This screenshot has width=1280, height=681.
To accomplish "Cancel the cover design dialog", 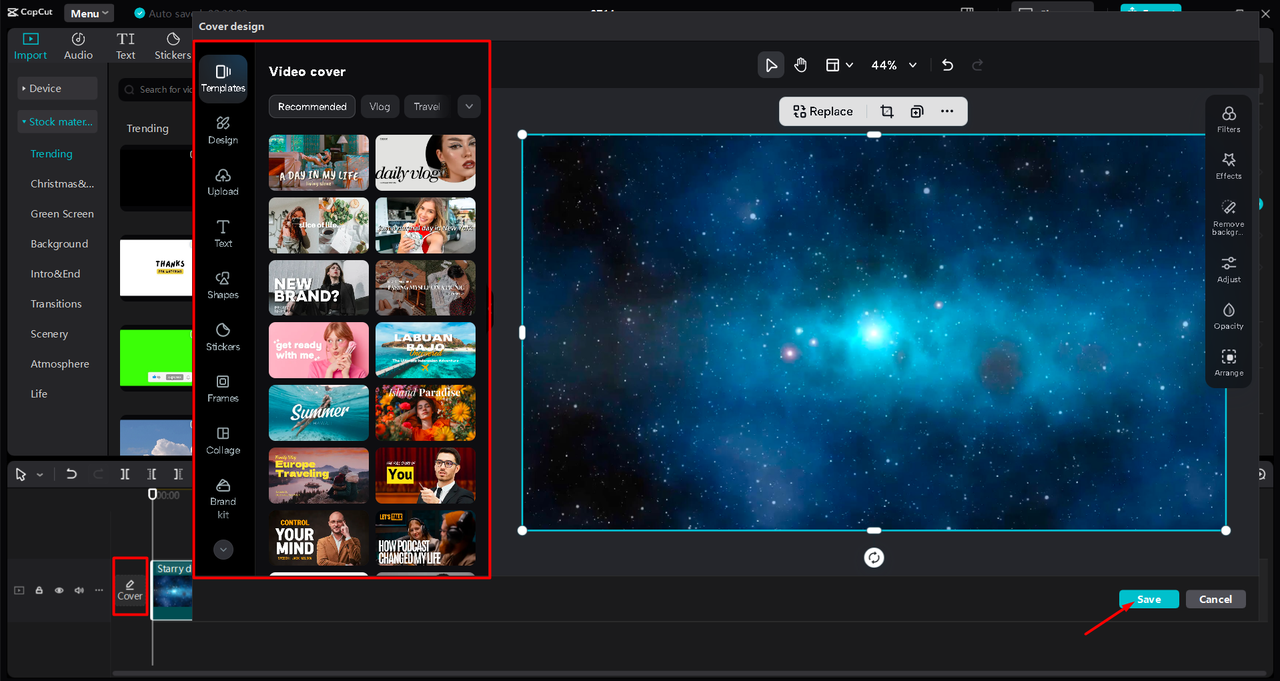I will [x=1216, y=599].
